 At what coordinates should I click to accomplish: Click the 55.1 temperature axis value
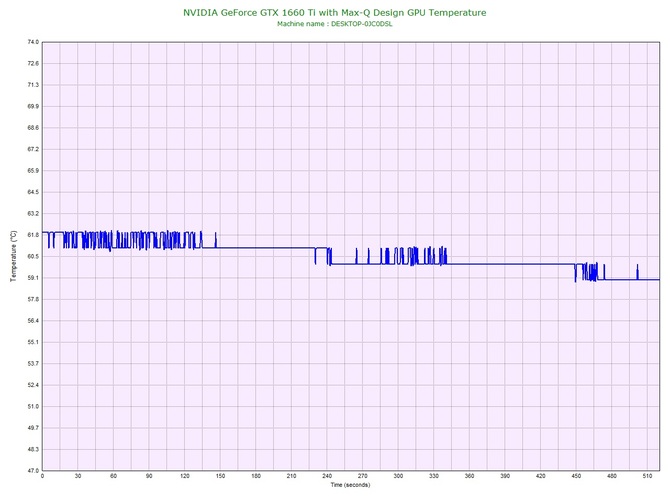pos(33,342)
